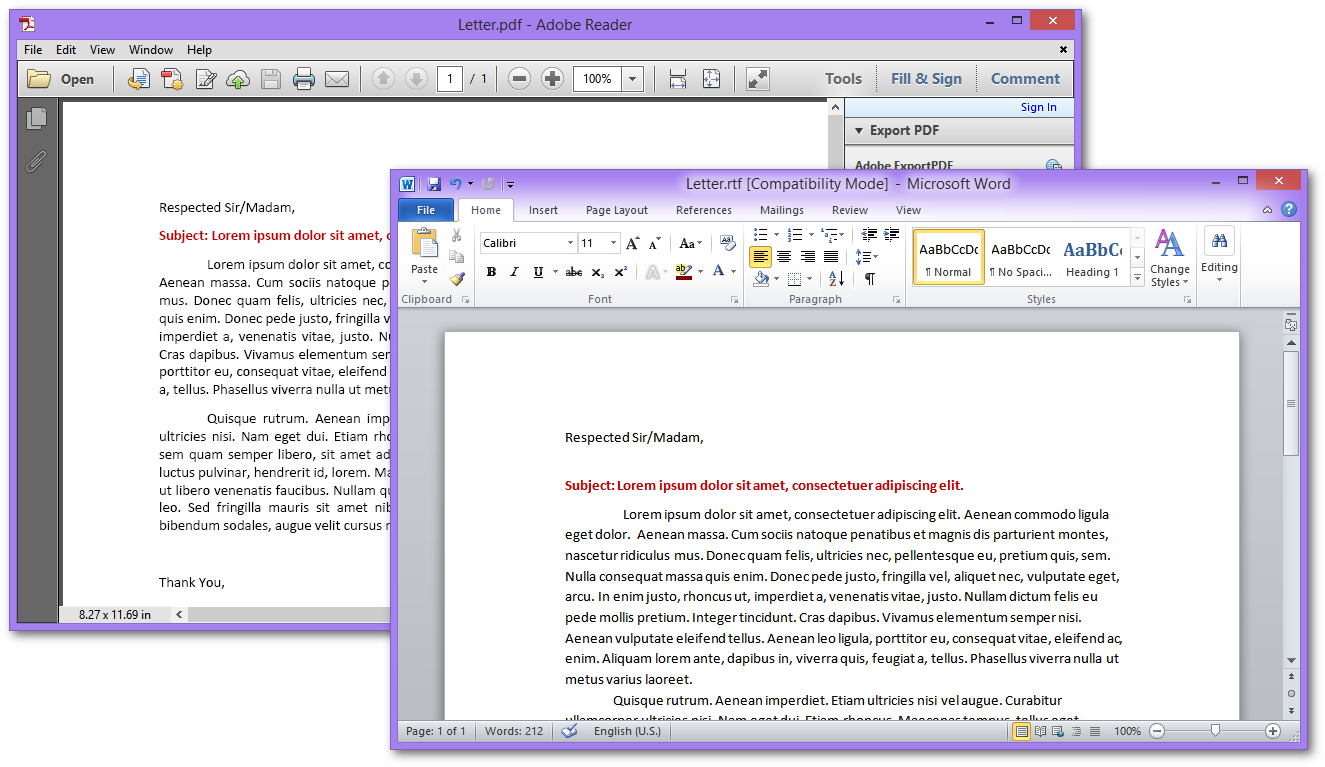Image resolution: width=1325 pixels, height=767 pixels.
Task: Click font color A button in Word
Action: click(718, 272)
